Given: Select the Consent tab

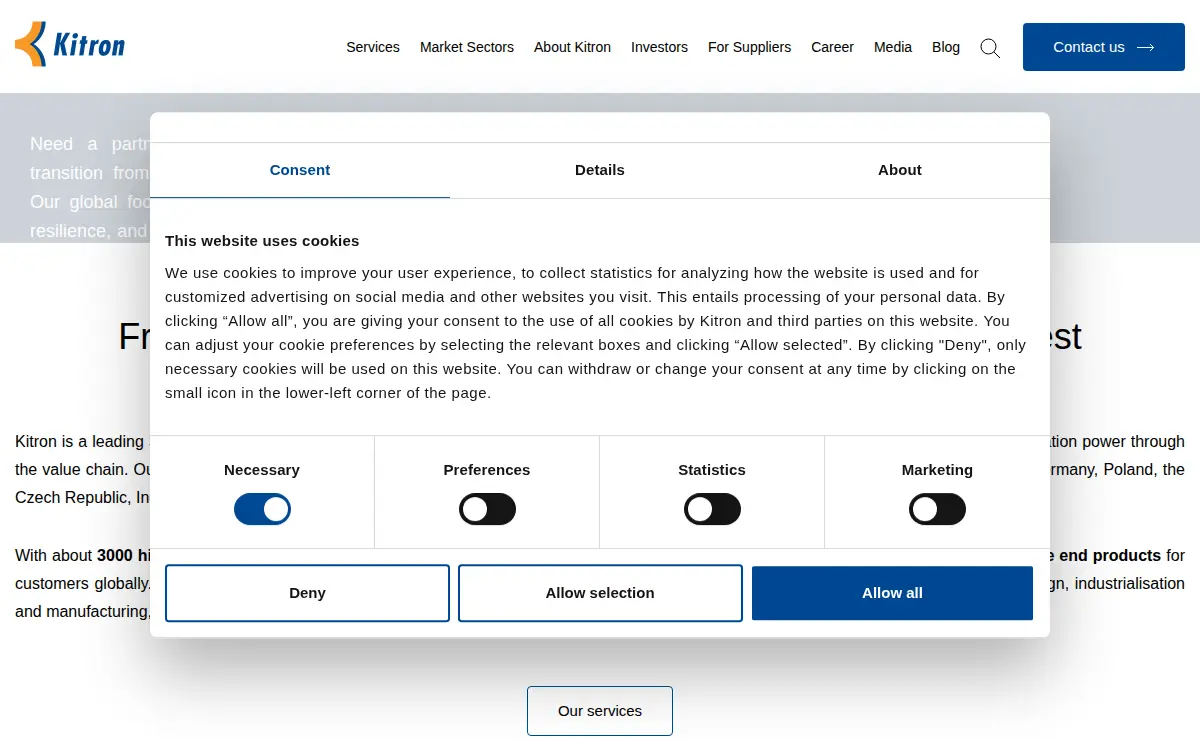Looking at the screenshot, I should click(300, 170).
